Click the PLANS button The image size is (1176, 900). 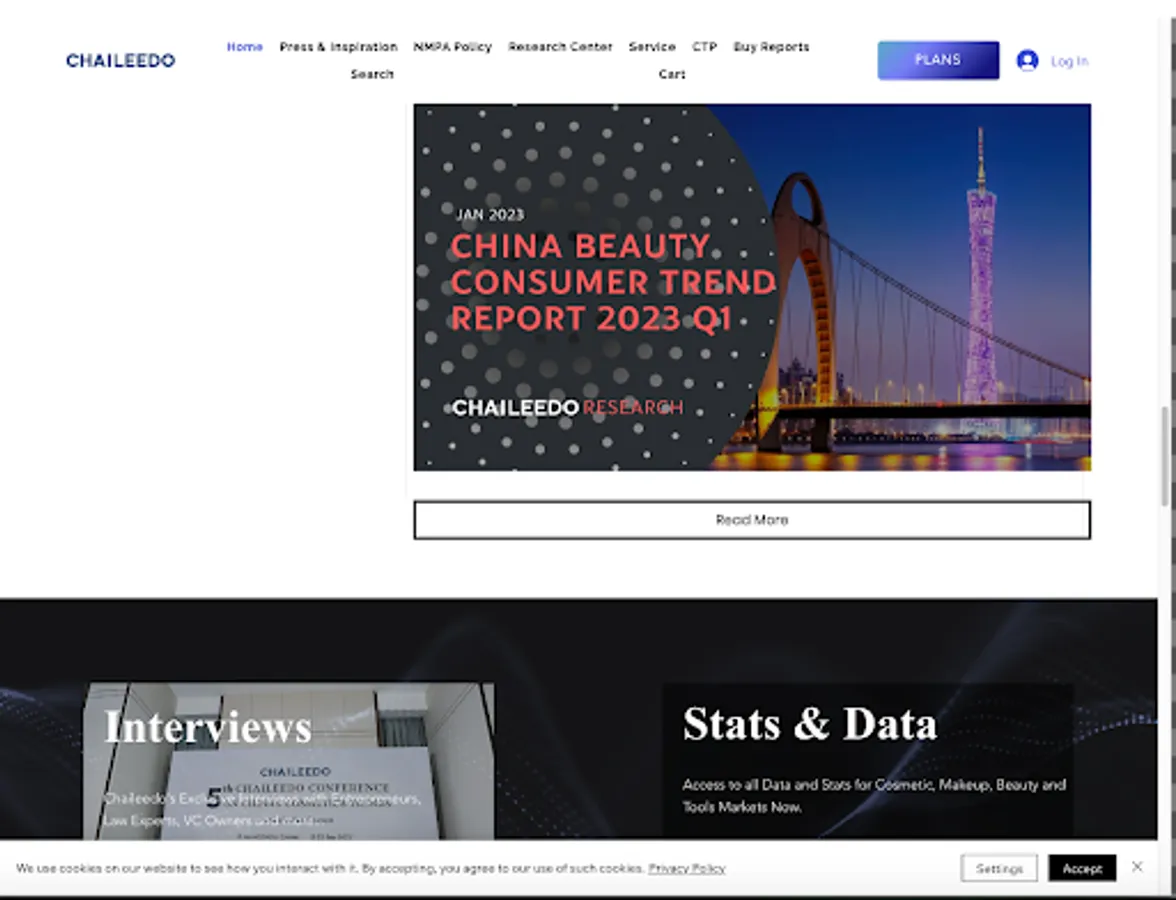938,60
